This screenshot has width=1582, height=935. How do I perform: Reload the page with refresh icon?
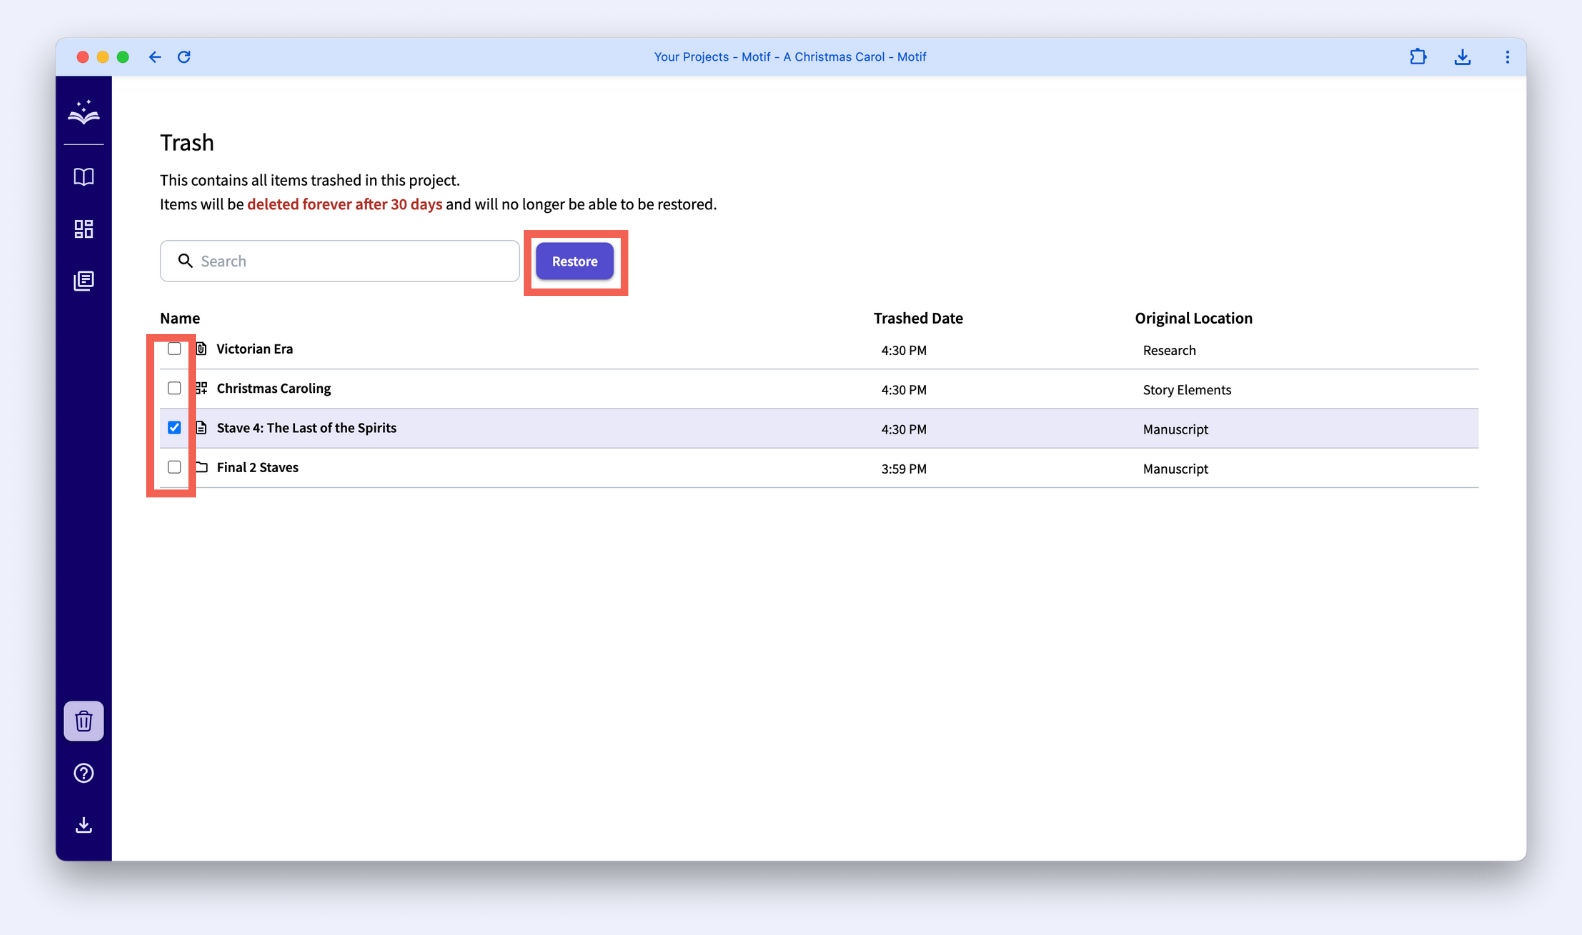(184, 57)
